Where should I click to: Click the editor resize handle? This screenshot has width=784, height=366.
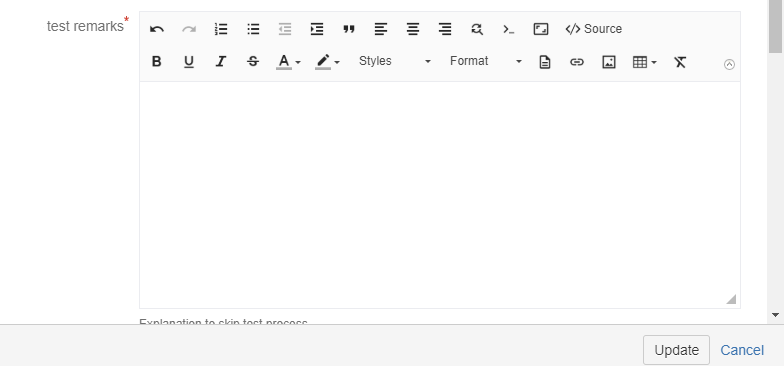coord(731,299)
